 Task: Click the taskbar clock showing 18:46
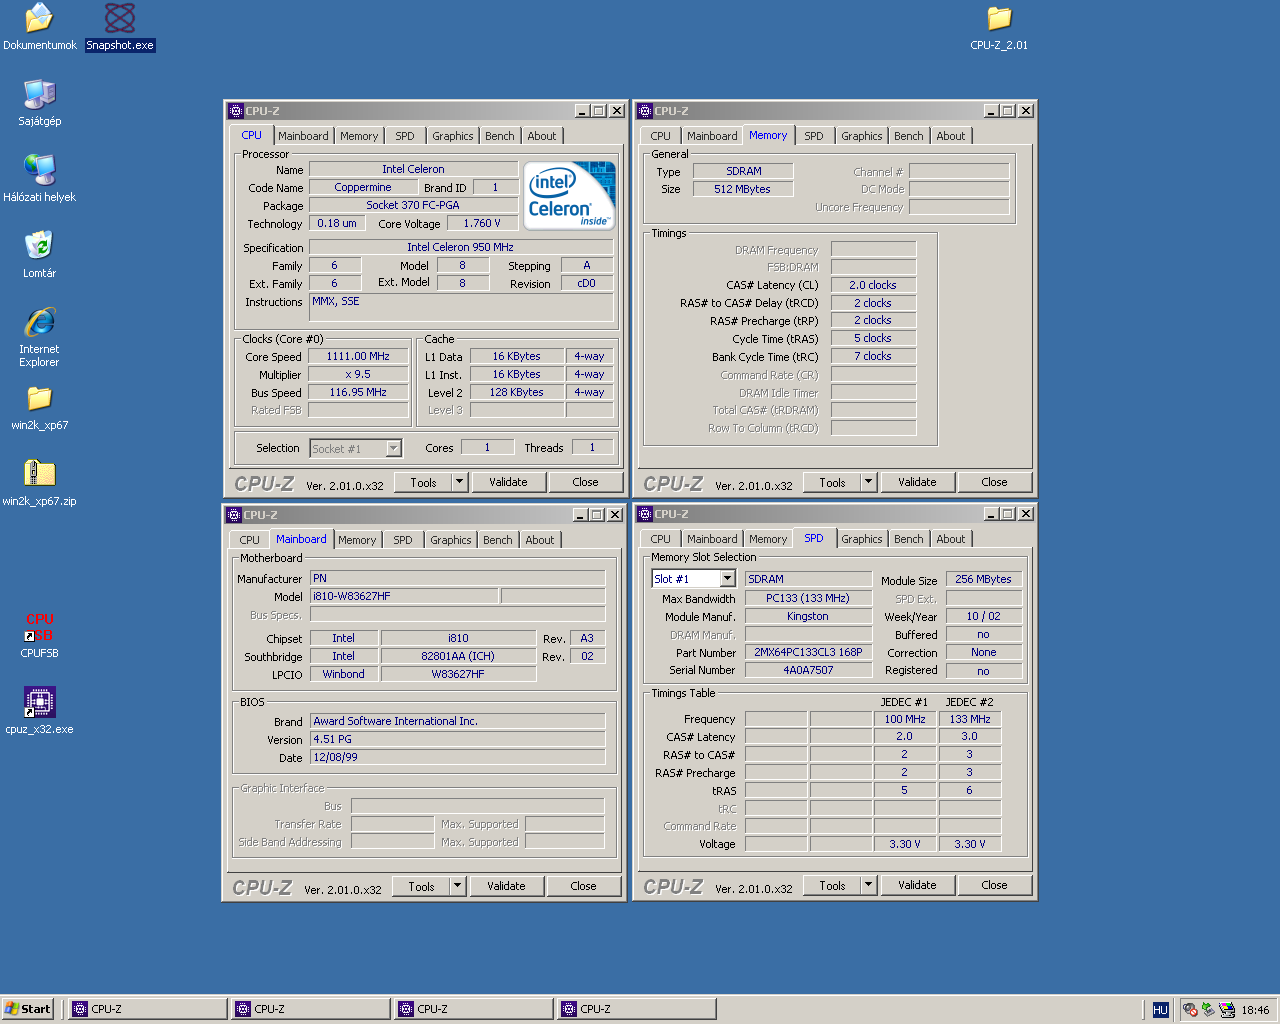(x=1255, y=1010)
